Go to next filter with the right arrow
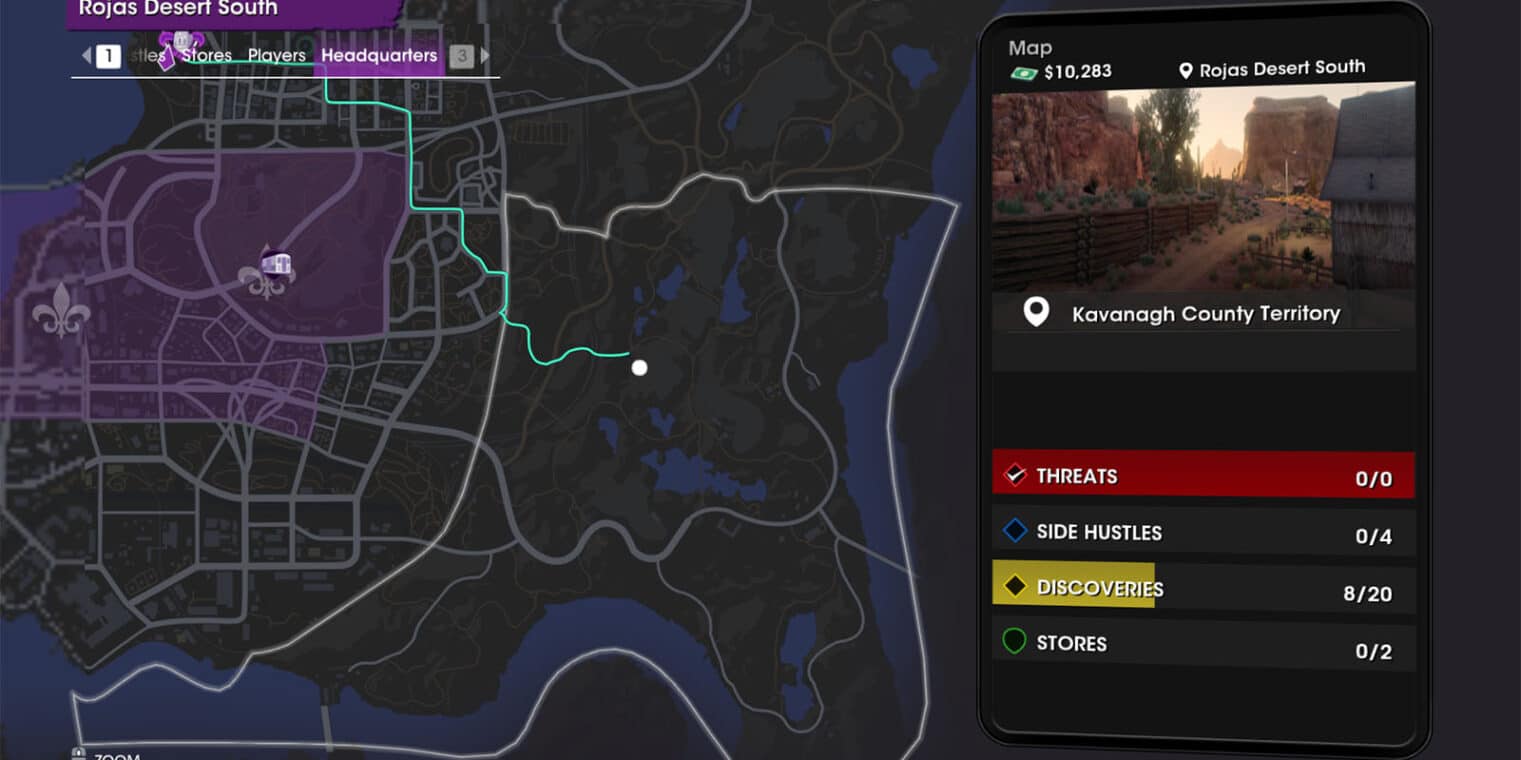The width and height of the screenshot is (1521, 760). click(x=485, y=56)
